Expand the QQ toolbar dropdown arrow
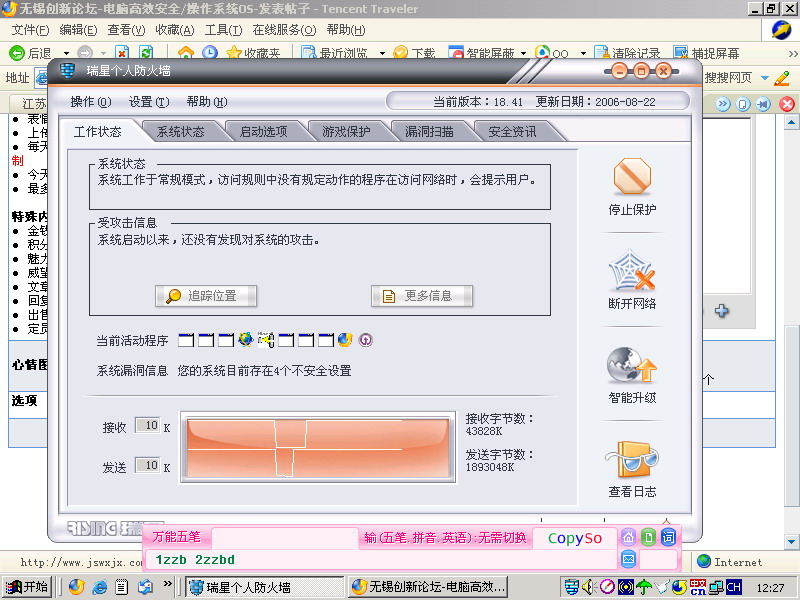Screen dimensions: 800x600 pos(583,53)
